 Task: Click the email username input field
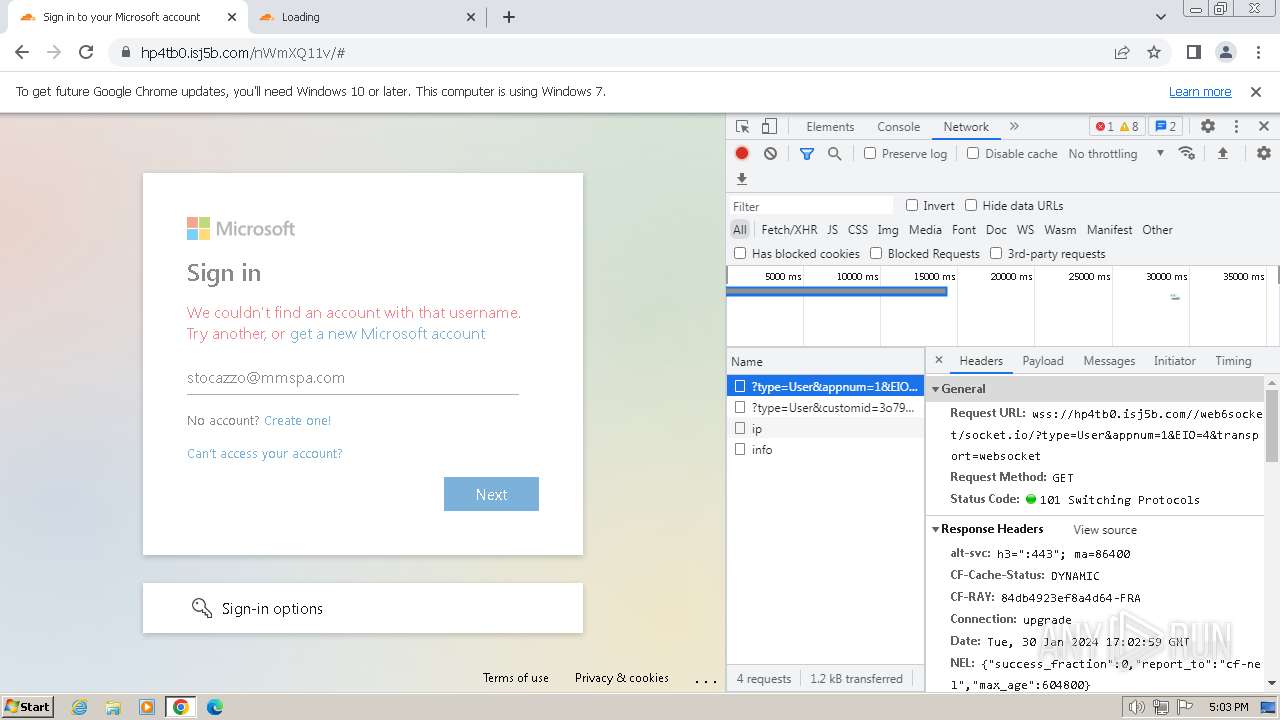(x=353, y=378)
